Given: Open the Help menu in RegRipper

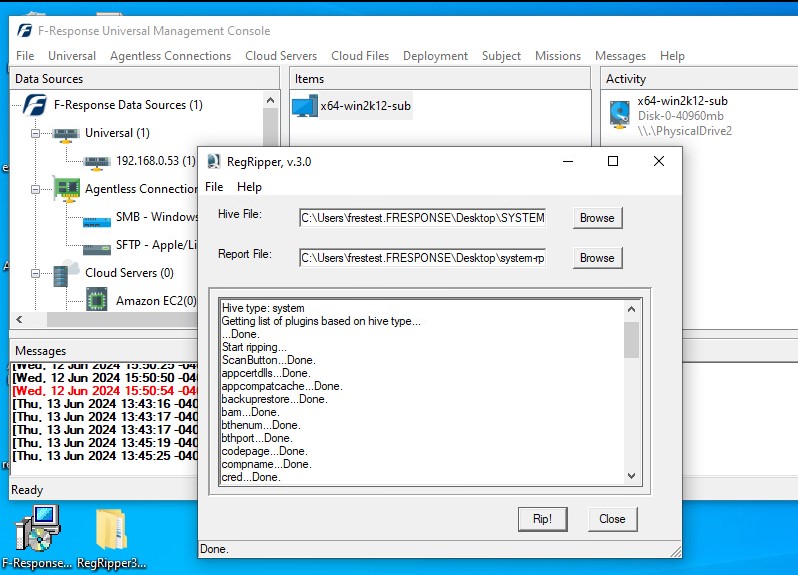Looking at the screenshot, I should tap(249, 187).
